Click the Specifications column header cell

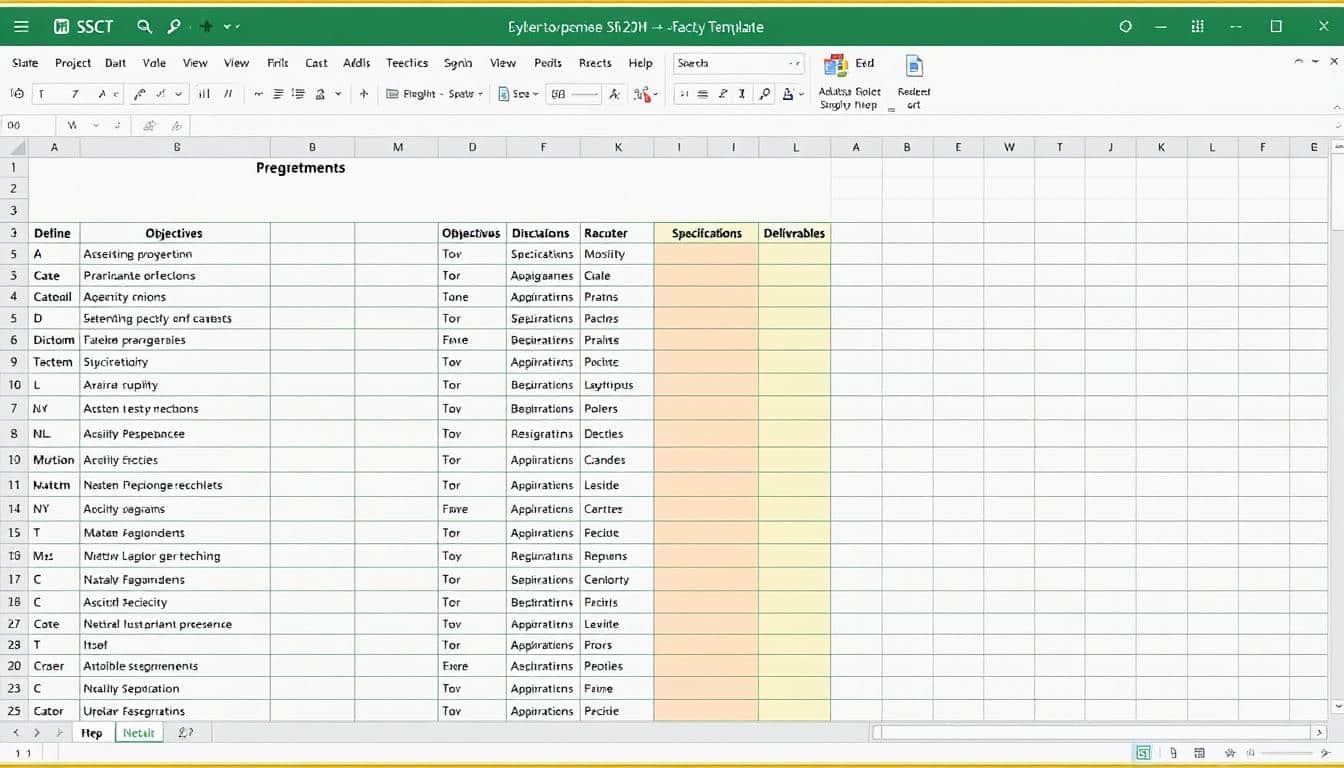(x=706, y=233)
